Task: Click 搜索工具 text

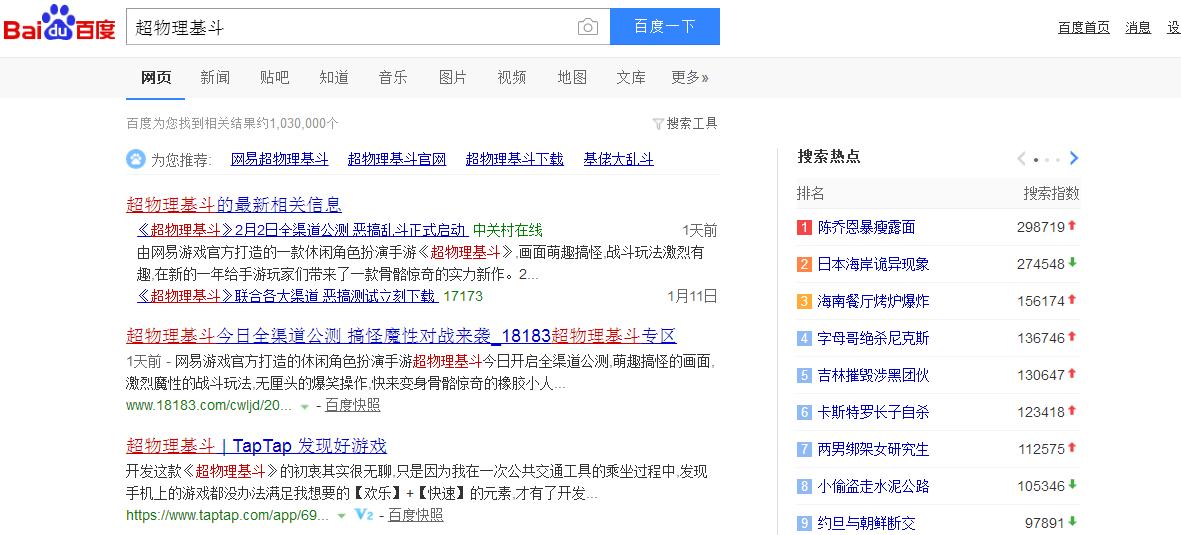Action: pos(692,124)
